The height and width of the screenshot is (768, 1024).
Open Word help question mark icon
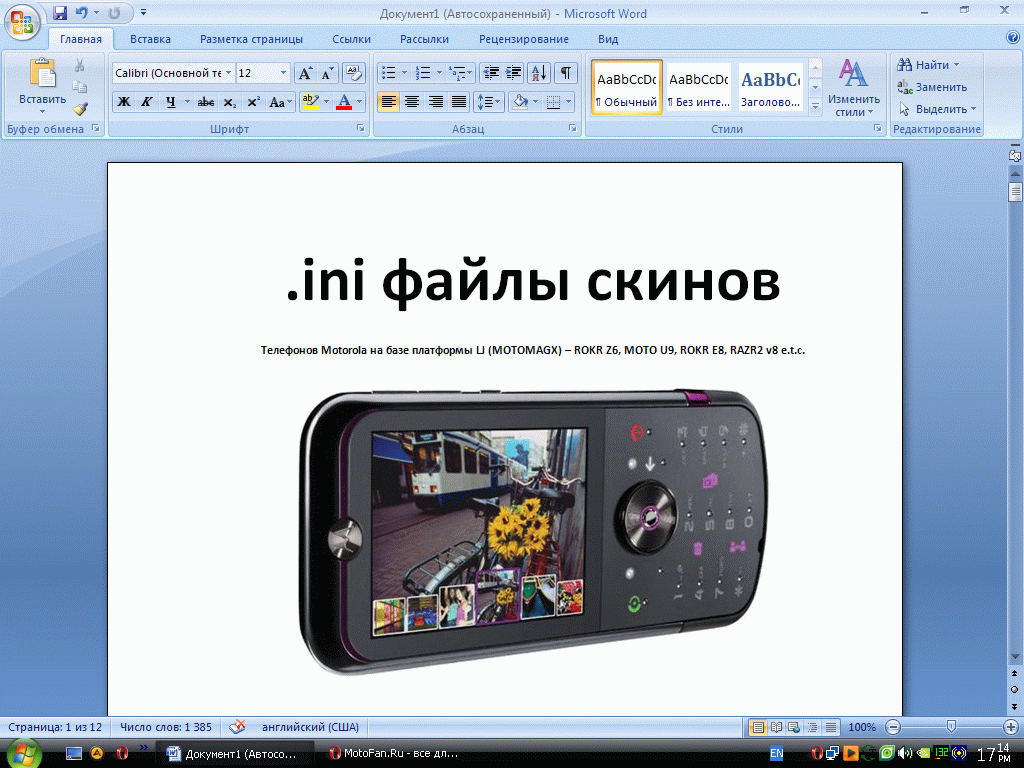[1013, 38]
